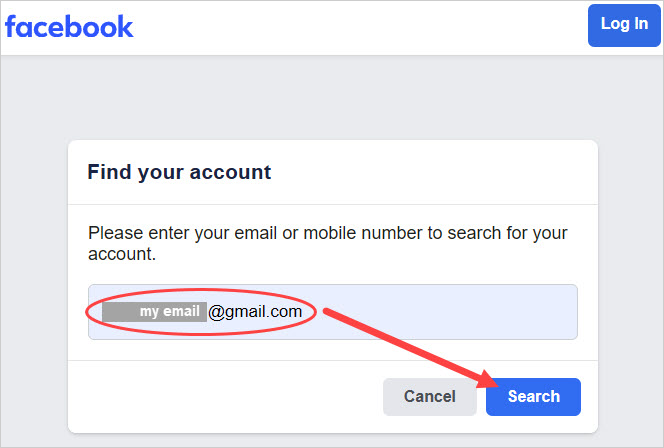Click the dialog footer left of Cancel
This screenshot has width=664, height=448.
pyautogui.click(x=220, y=396)
